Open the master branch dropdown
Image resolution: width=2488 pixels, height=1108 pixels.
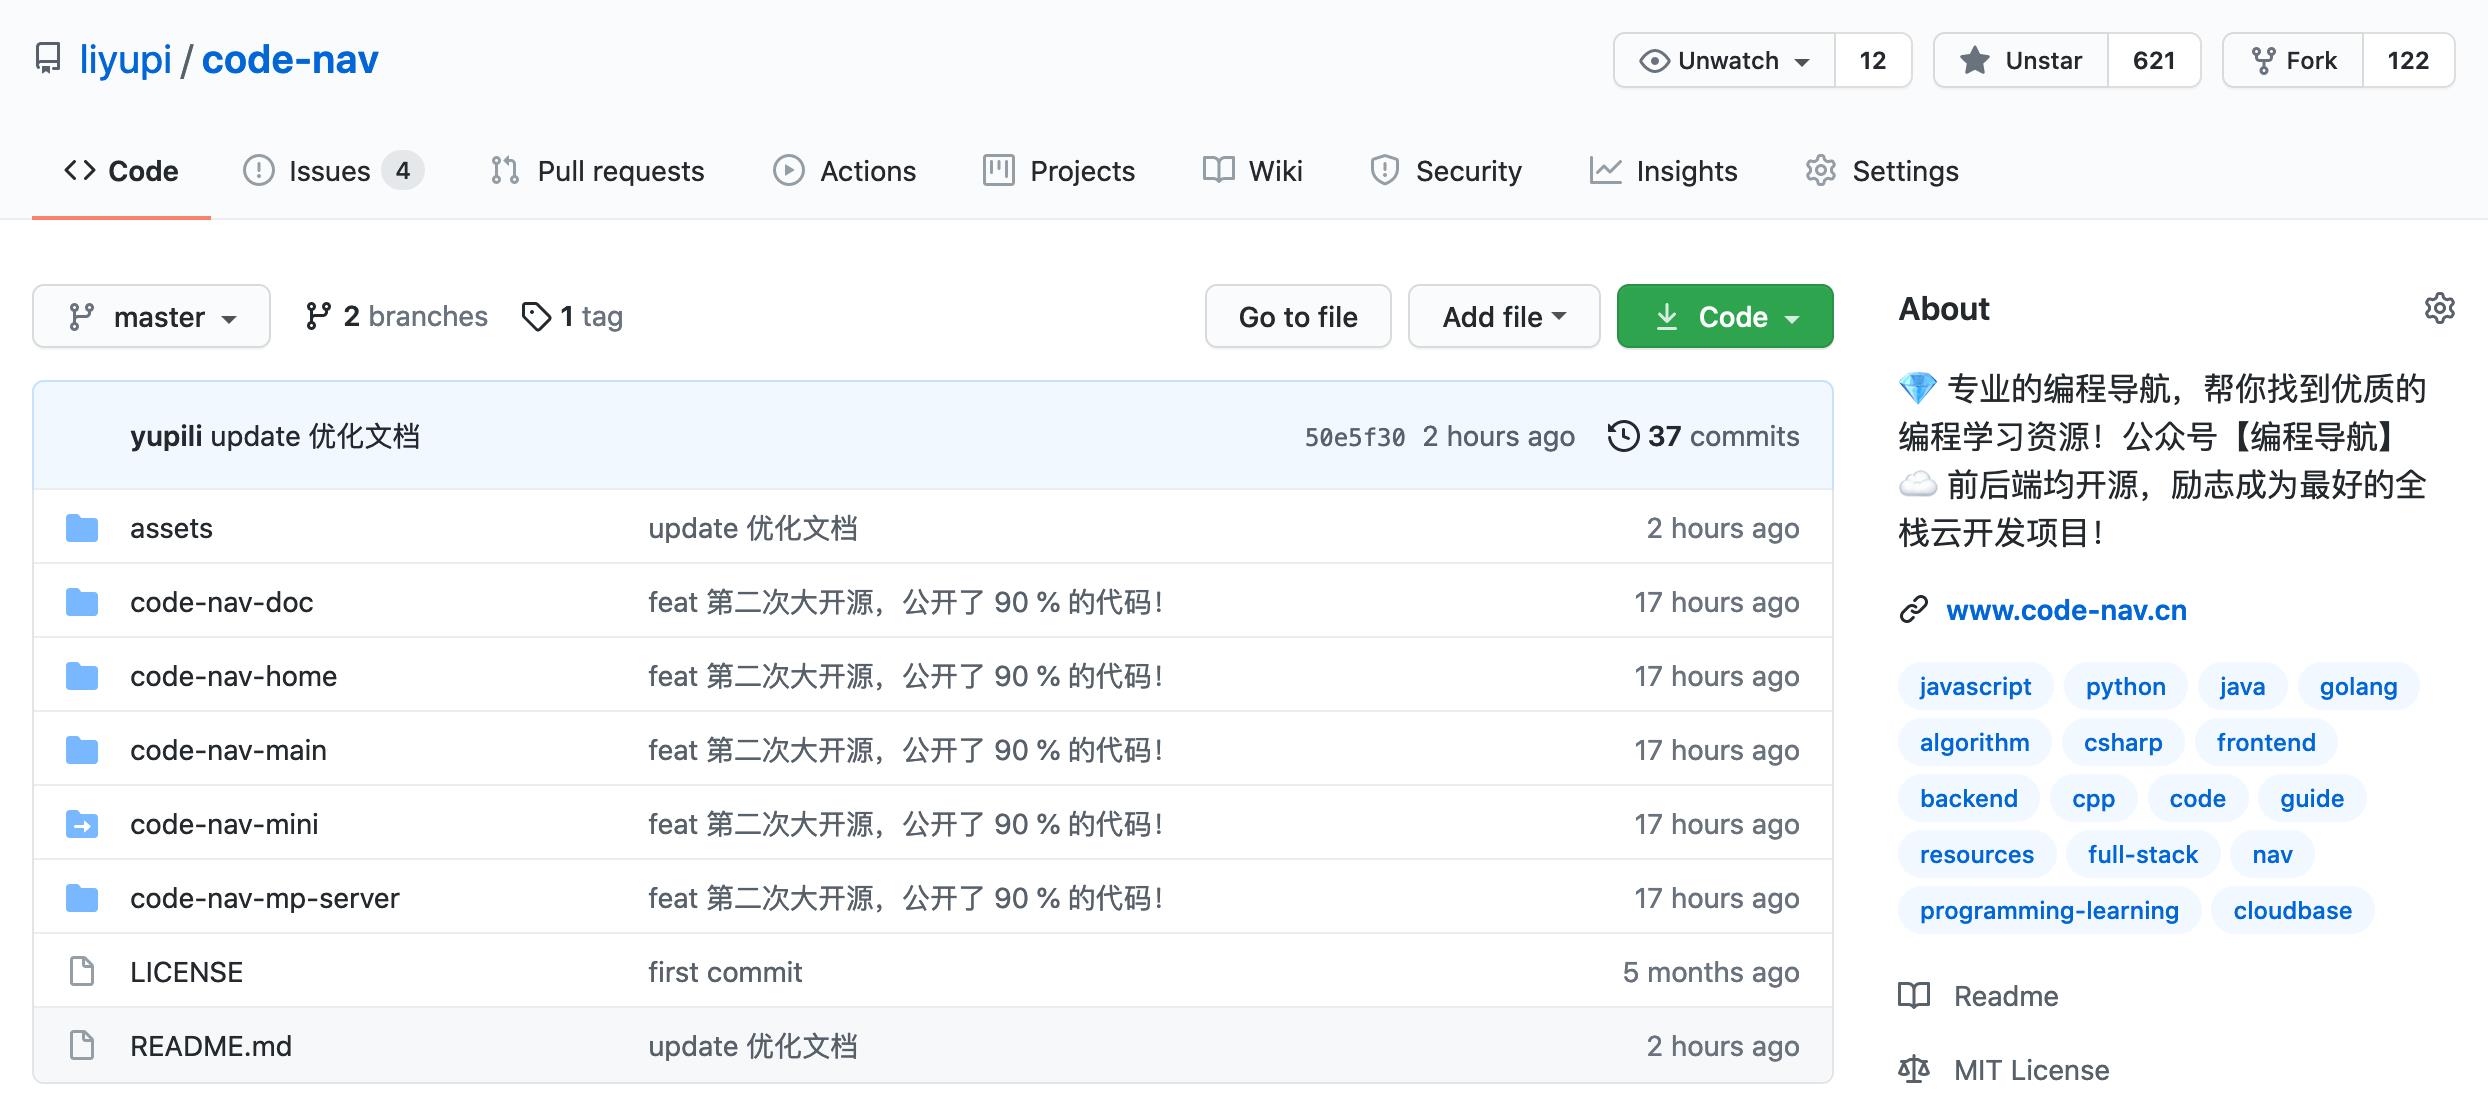pyautogui.click(x=151, y=316)
